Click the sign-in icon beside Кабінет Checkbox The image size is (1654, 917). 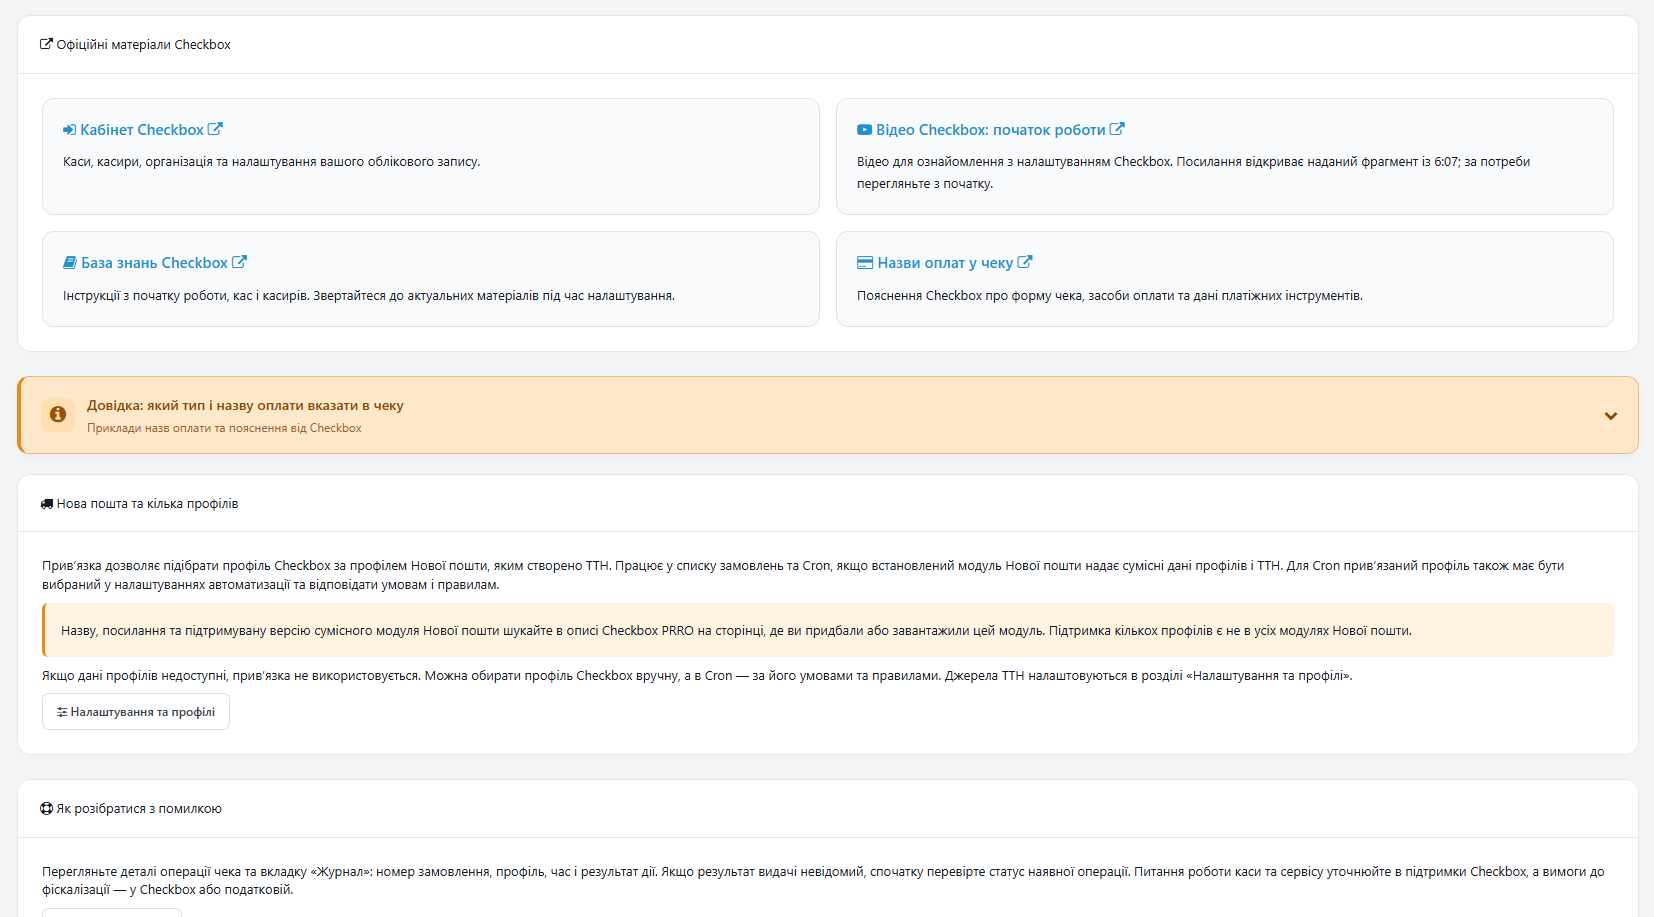(69, 130)
